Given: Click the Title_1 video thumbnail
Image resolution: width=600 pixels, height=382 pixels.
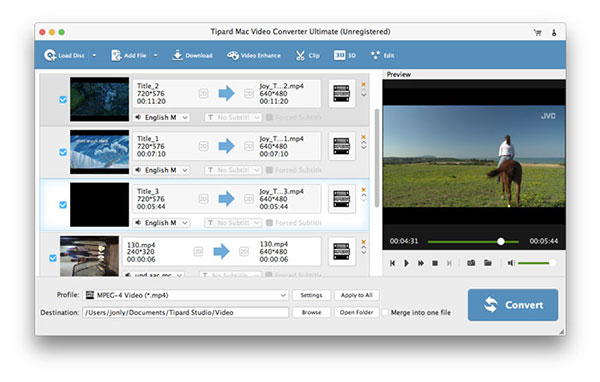Looking at the screenshot, I should [x=99, y=152].
